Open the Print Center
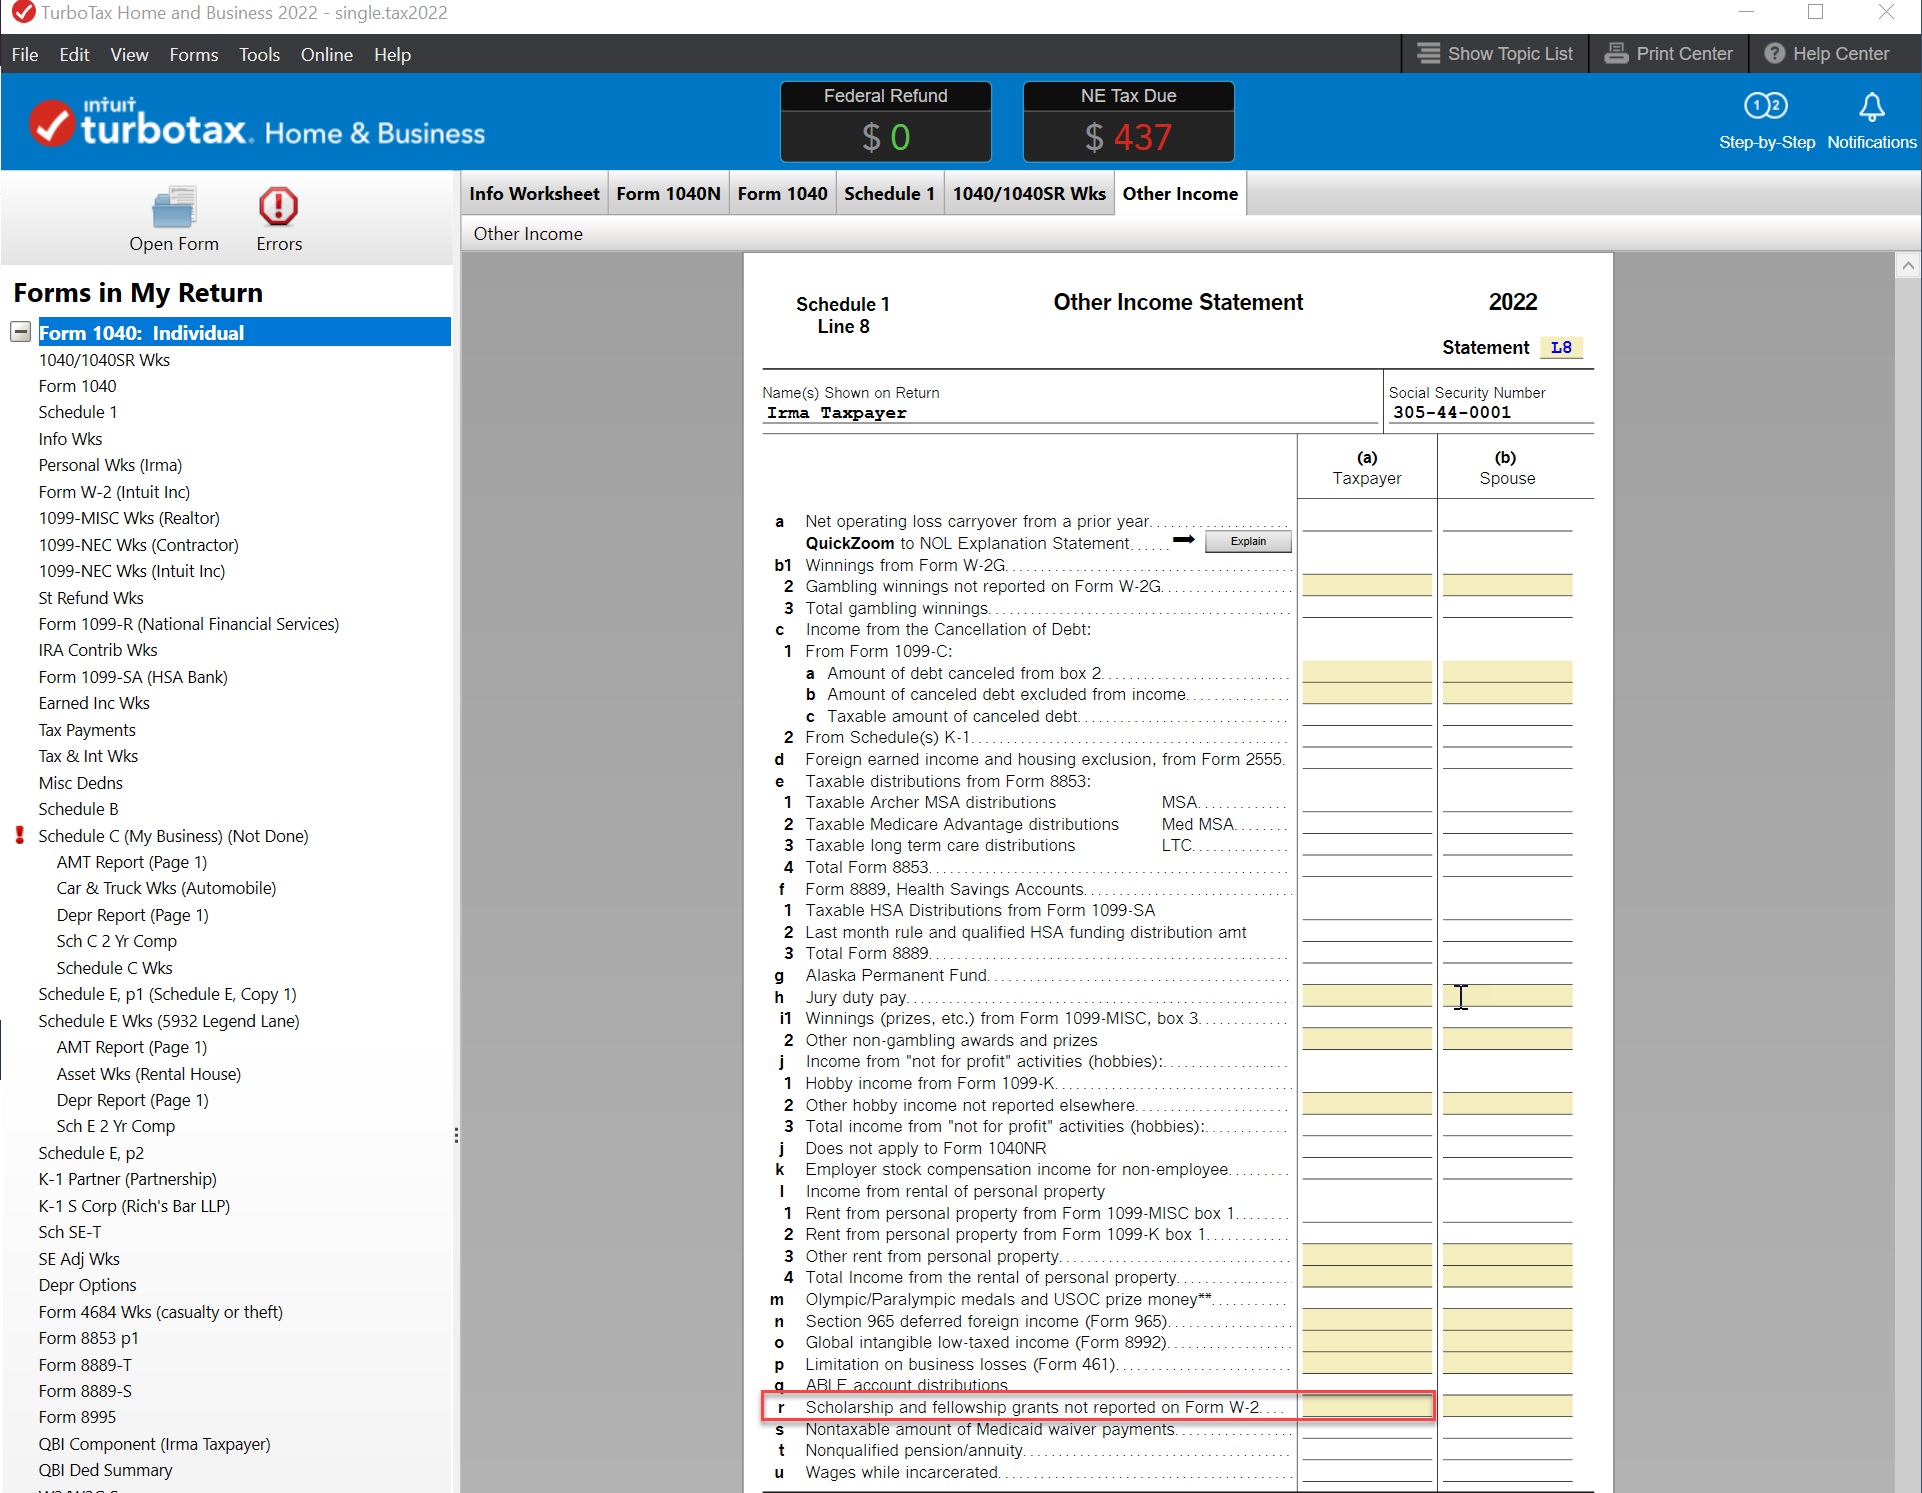 pos(1668,54)
